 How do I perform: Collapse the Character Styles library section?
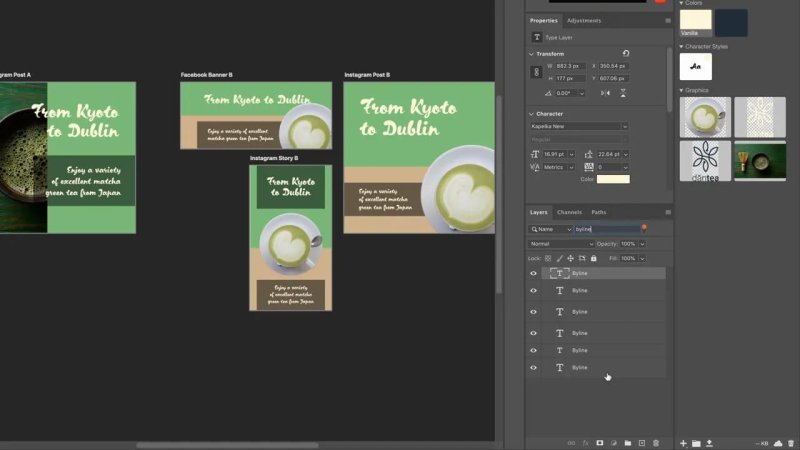tap(681, 46)
